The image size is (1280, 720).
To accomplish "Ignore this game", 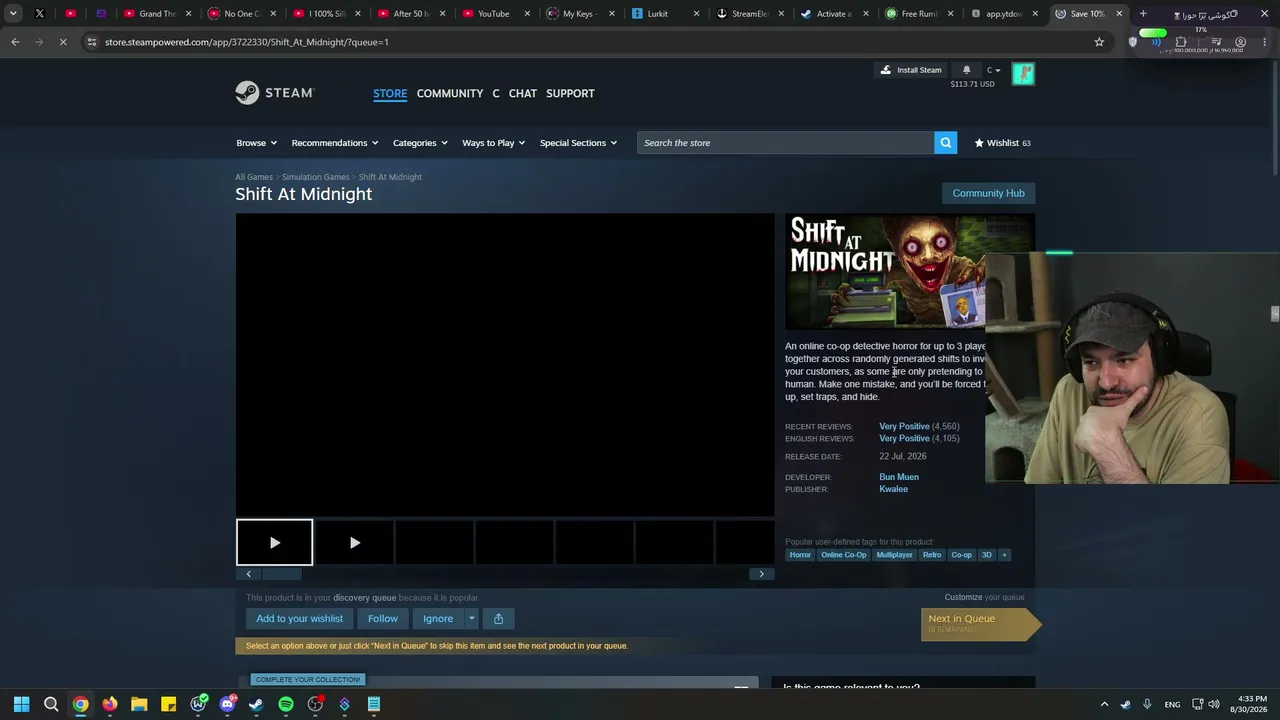I will pyautogui.click(x=438, y=618).
